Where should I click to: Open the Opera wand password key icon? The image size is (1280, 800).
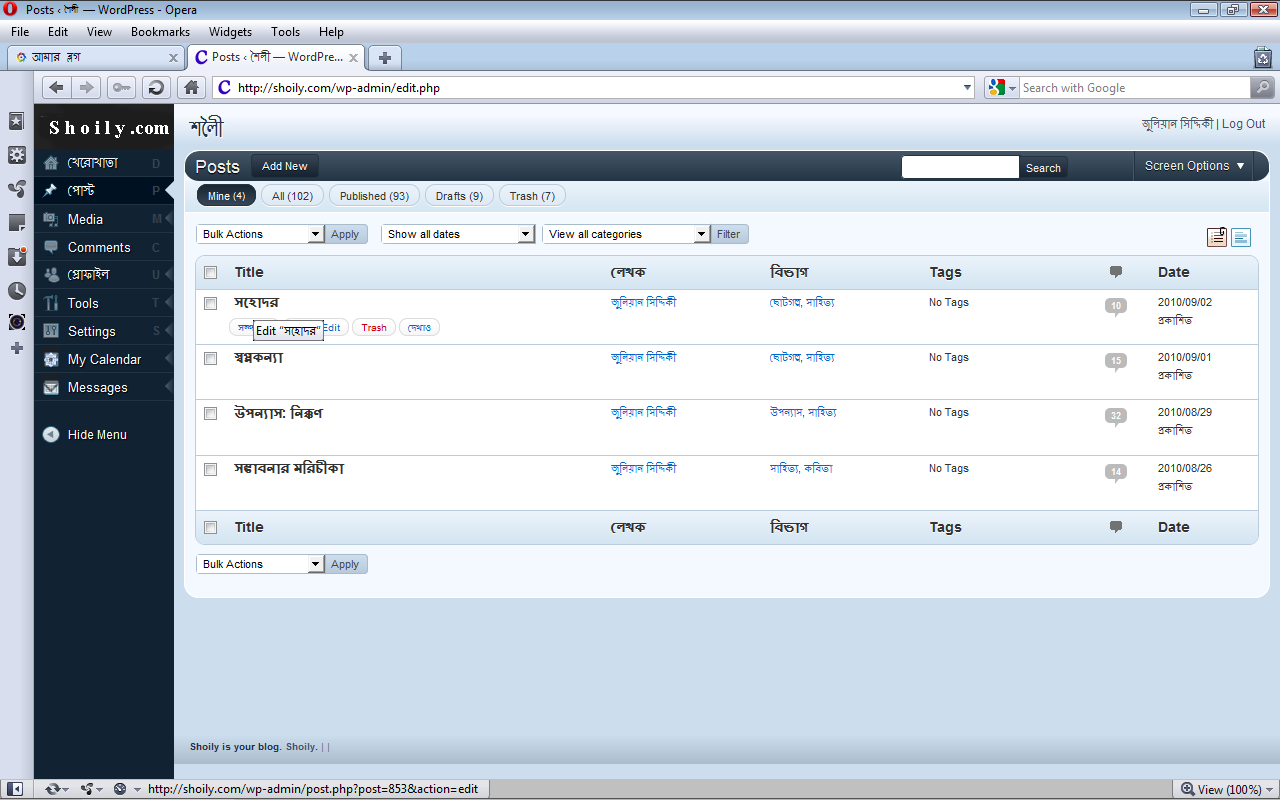tap(121, 88)
